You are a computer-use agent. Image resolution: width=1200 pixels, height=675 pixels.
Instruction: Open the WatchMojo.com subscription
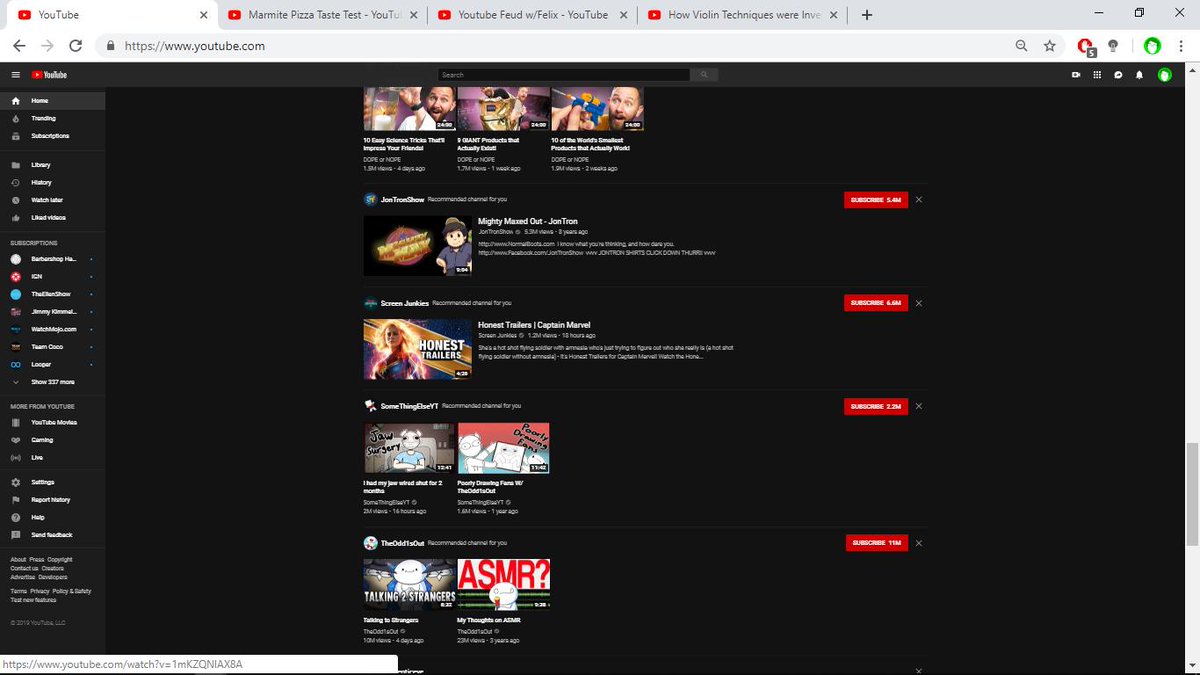pyautogui.click(x=52, y=328)
